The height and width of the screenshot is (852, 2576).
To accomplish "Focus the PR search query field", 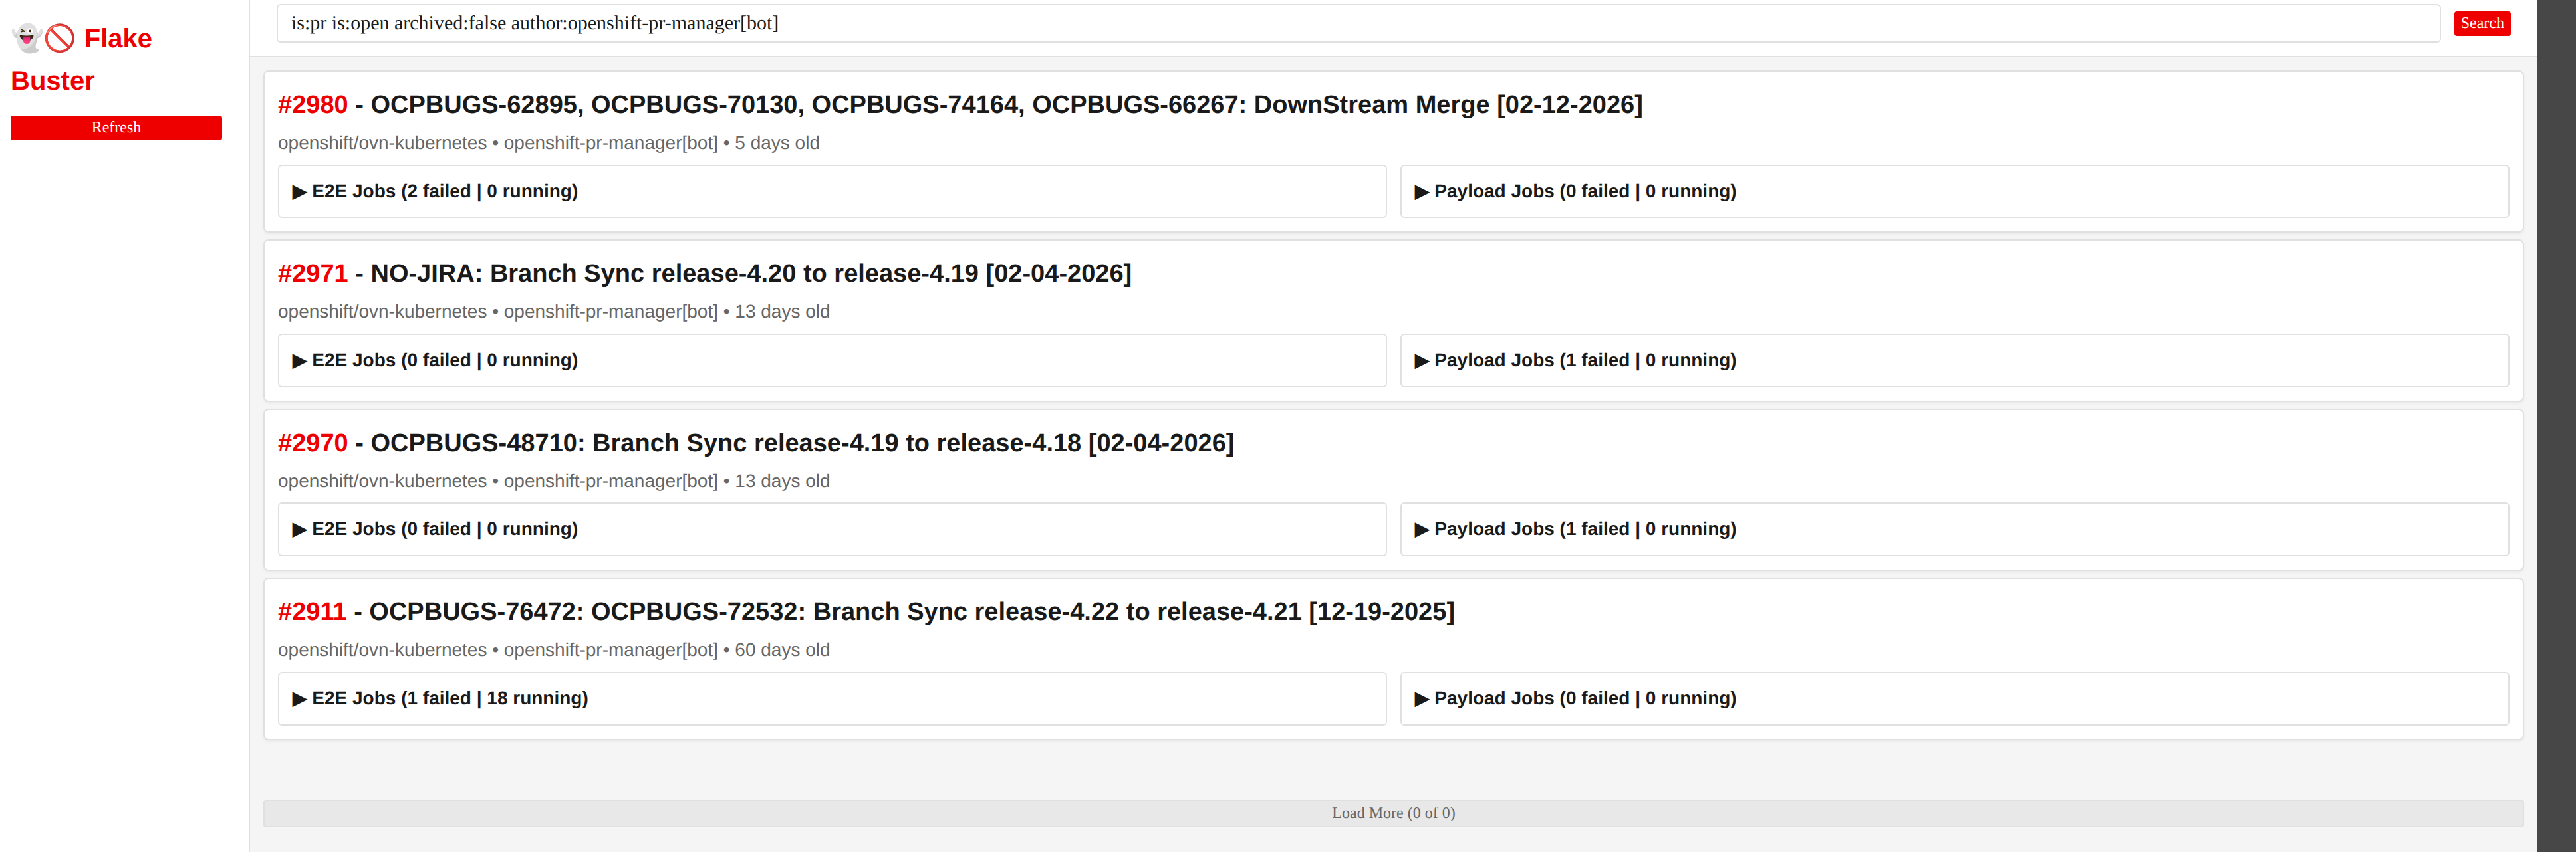I will tap(1358, 23).
